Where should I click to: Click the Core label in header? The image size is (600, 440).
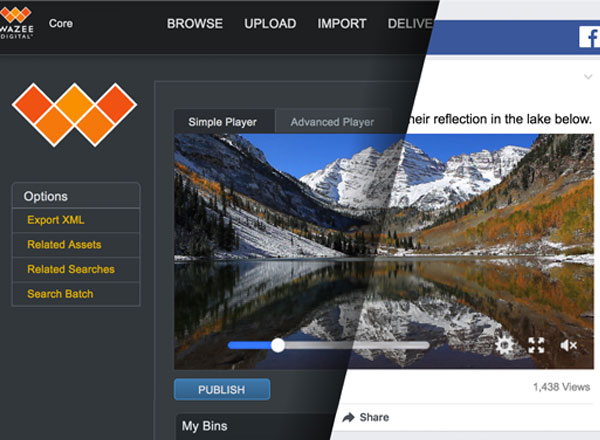60,23
